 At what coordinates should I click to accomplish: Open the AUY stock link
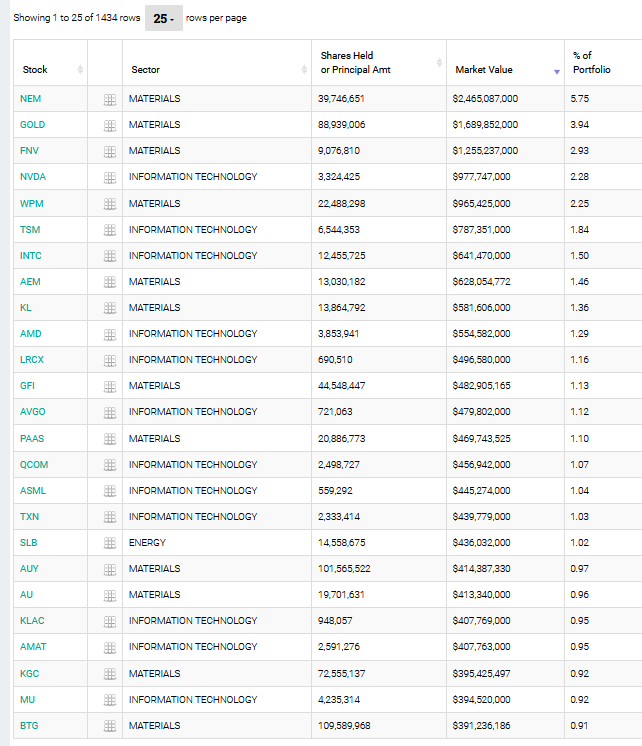(29, 569)
